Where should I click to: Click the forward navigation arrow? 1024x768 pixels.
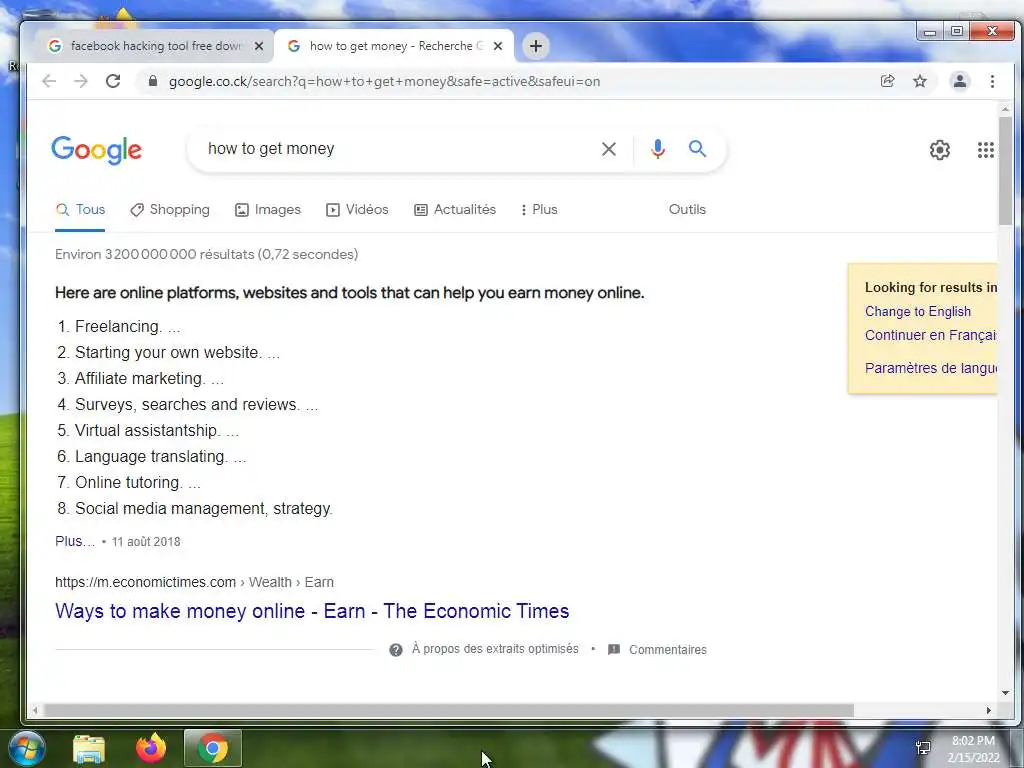coord(80,81)
